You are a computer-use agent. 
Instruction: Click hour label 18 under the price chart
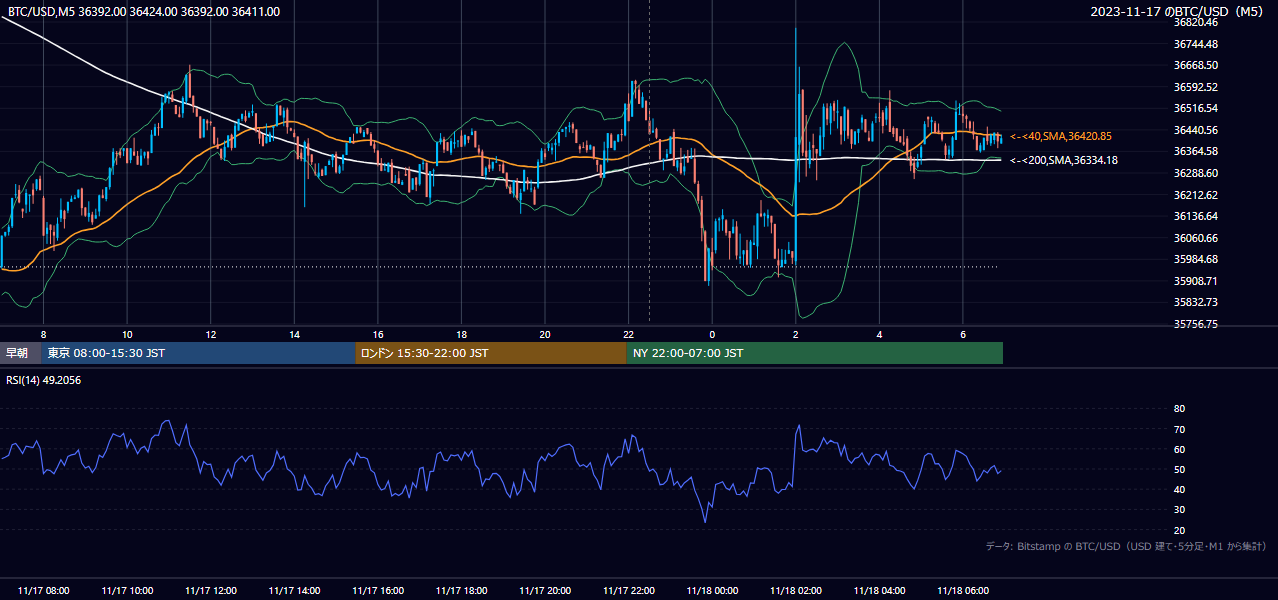[x=461, y=334]
